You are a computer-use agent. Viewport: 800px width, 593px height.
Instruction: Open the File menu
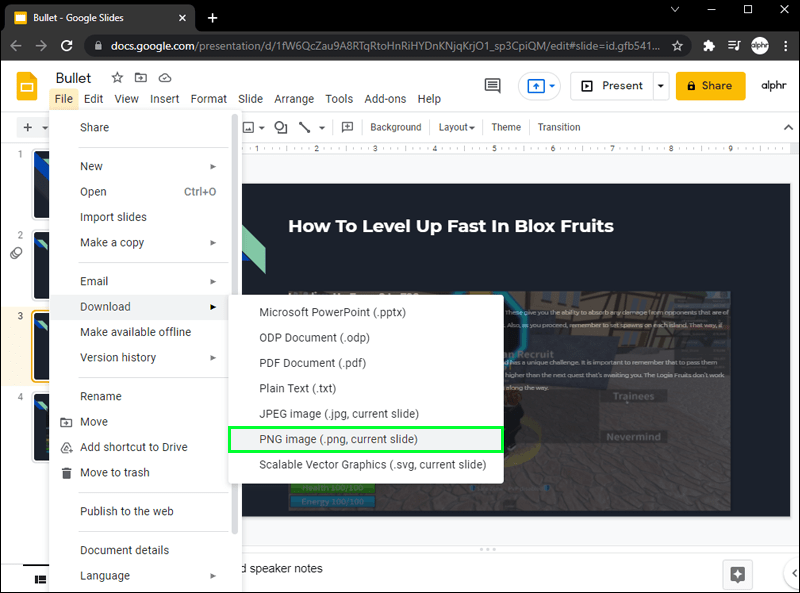(64, 99)
